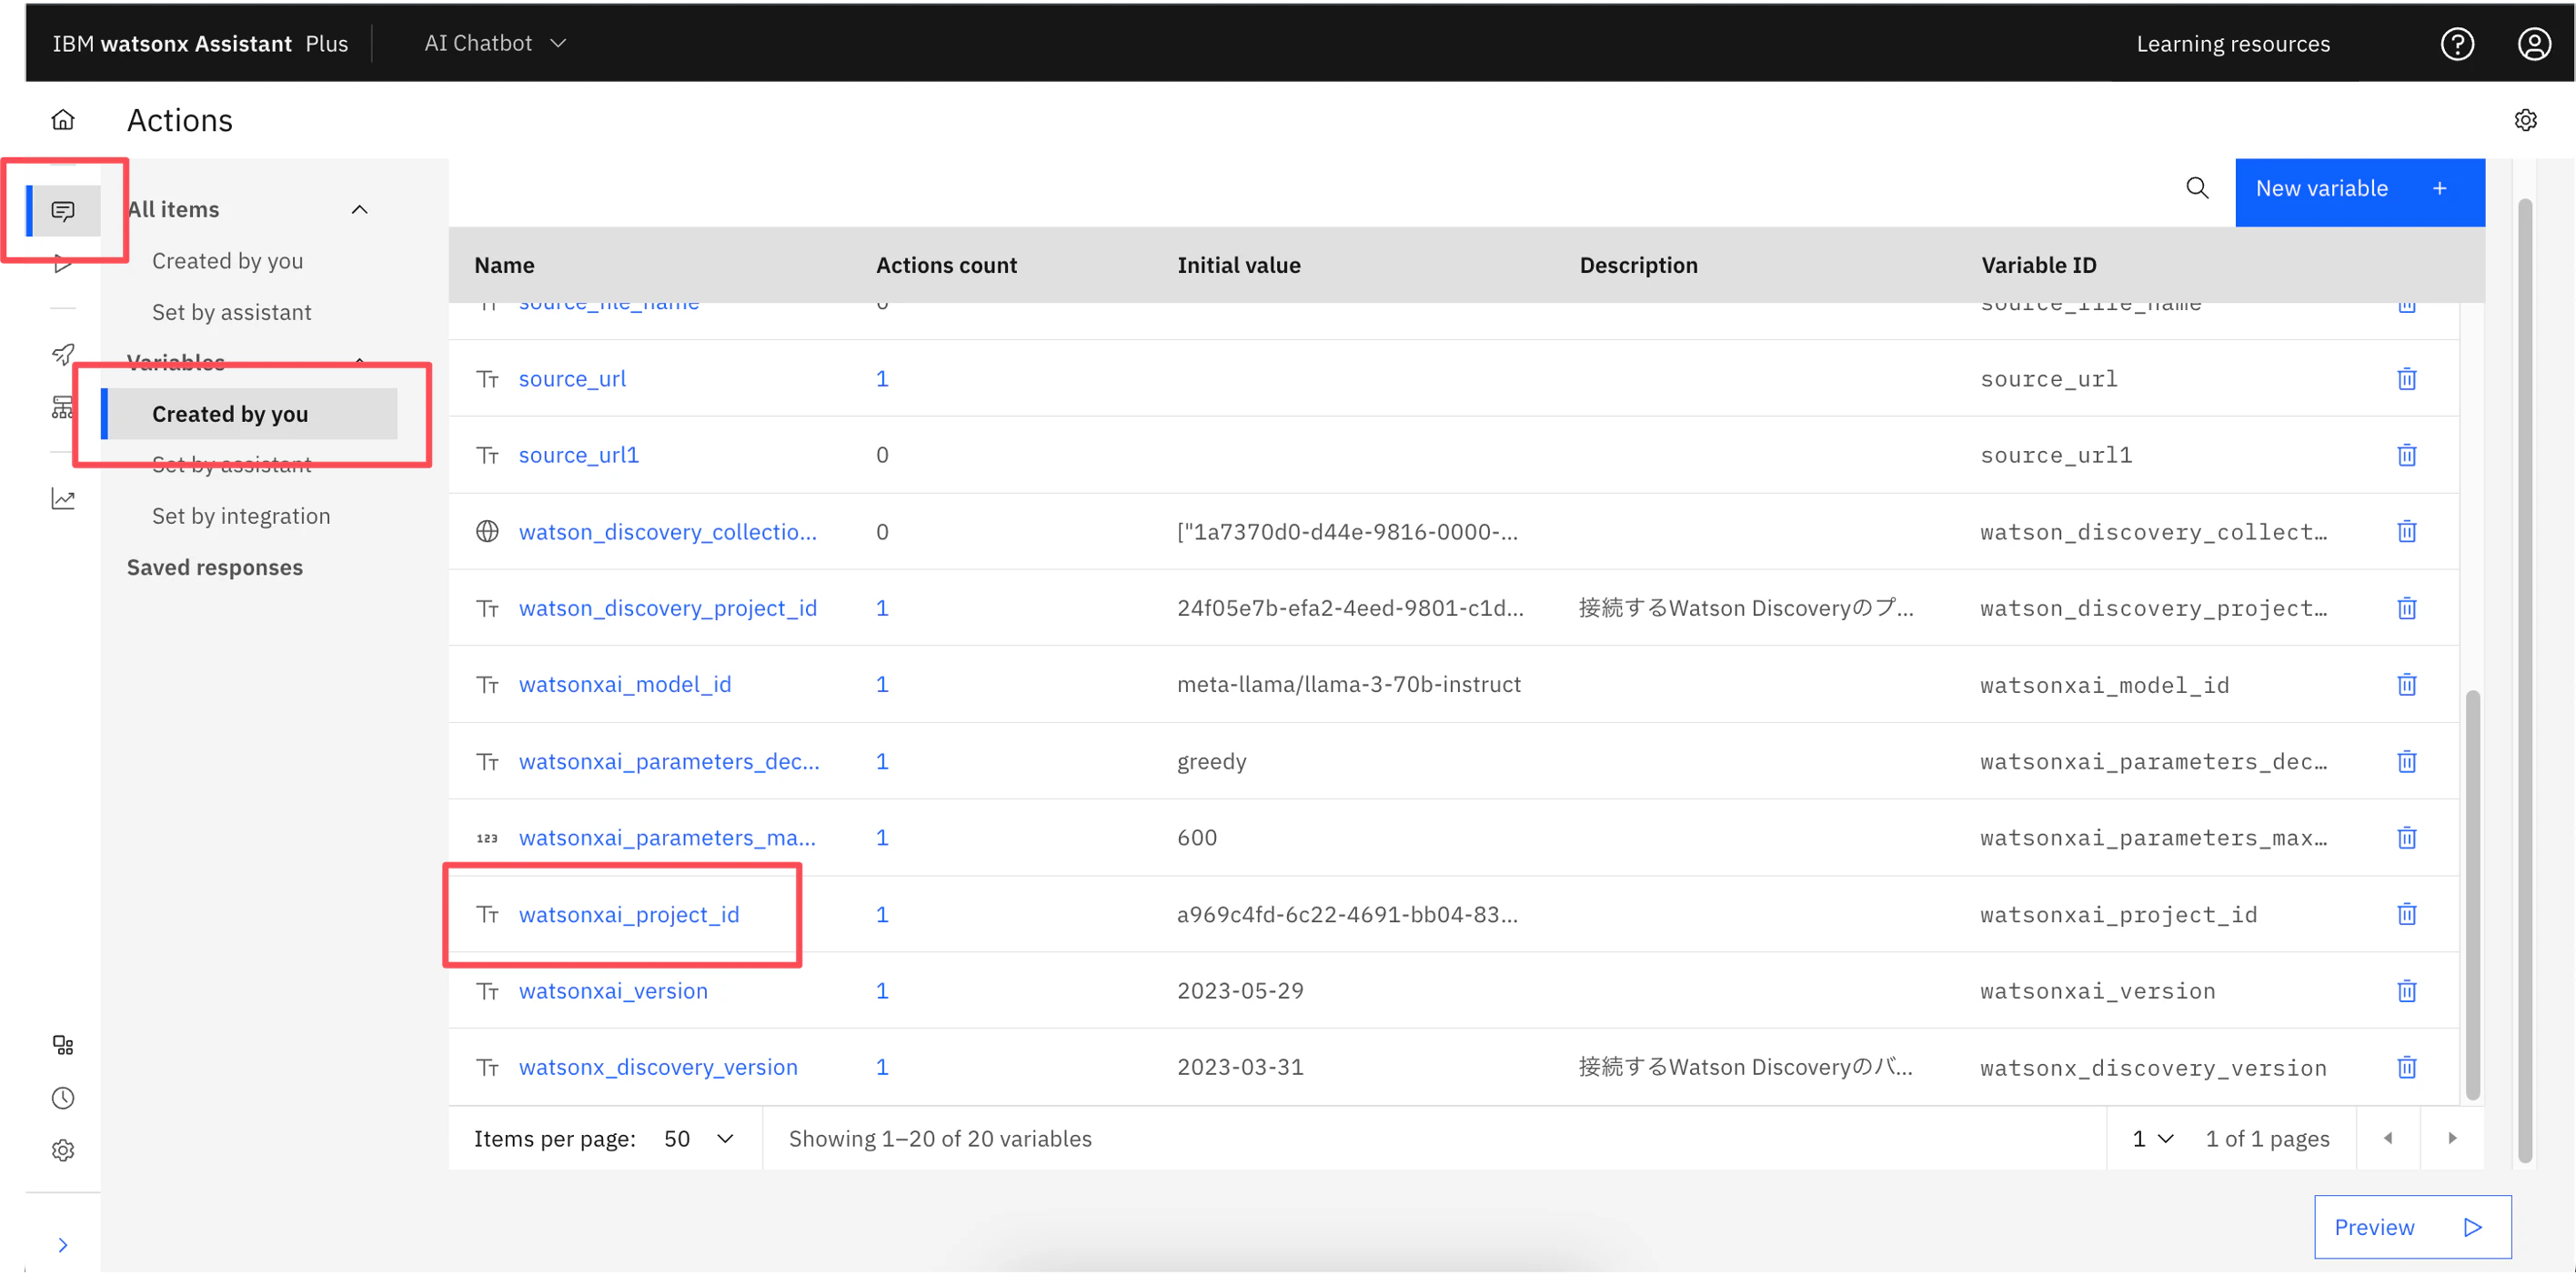
Task: Open global settings gear near Actions title
Action: pos(2525,120)
